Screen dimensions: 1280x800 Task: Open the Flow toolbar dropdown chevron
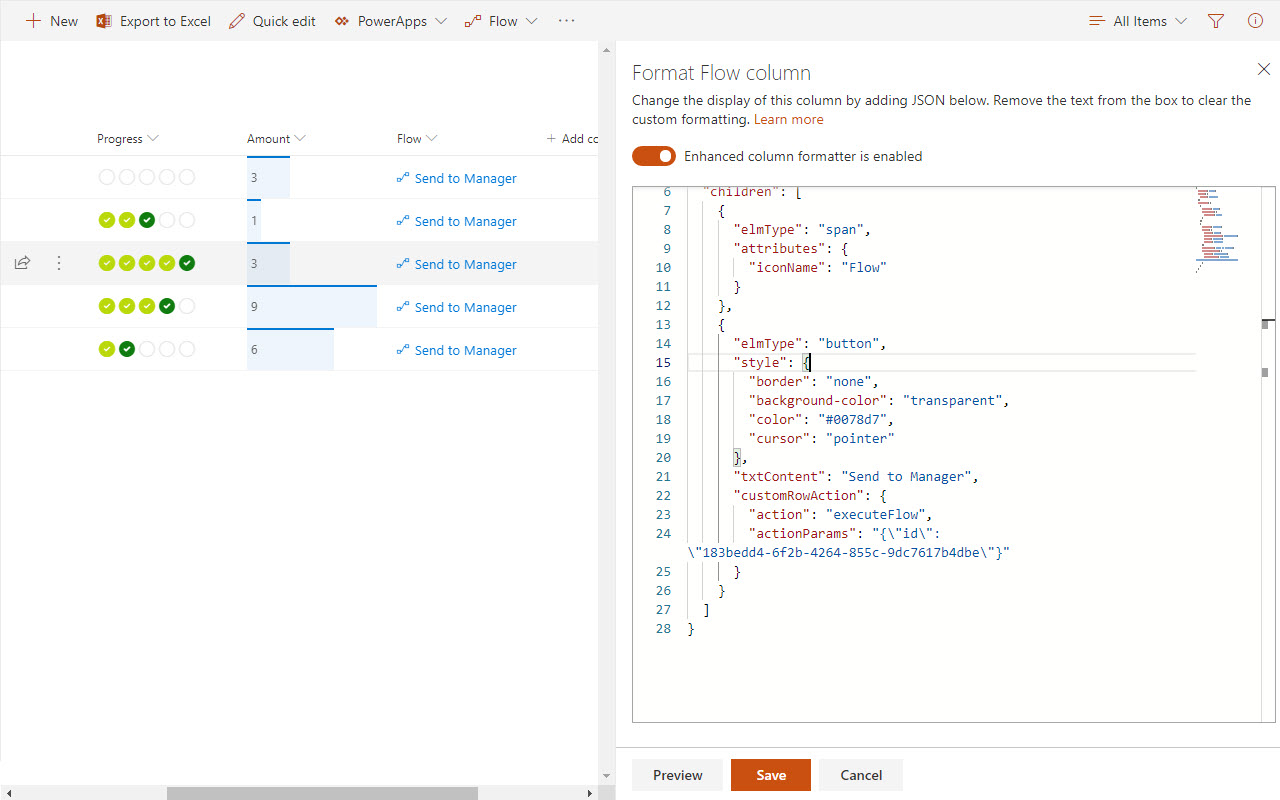pyautogui.click(x=531, y=21)
